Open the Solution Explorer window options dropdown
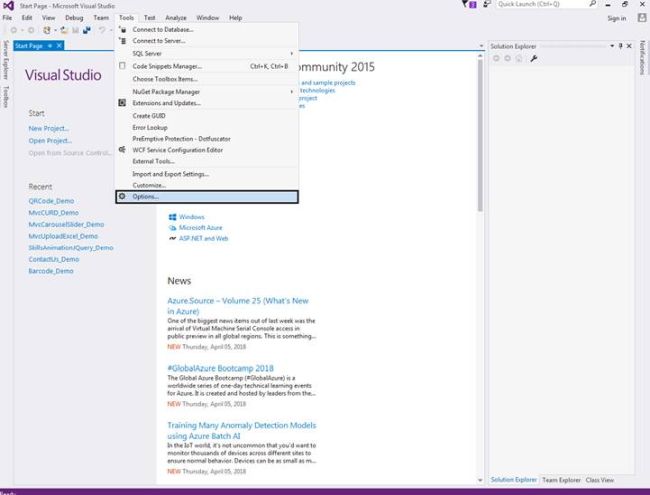Screen dimensions: 650x495 click(x=612, y=46)
